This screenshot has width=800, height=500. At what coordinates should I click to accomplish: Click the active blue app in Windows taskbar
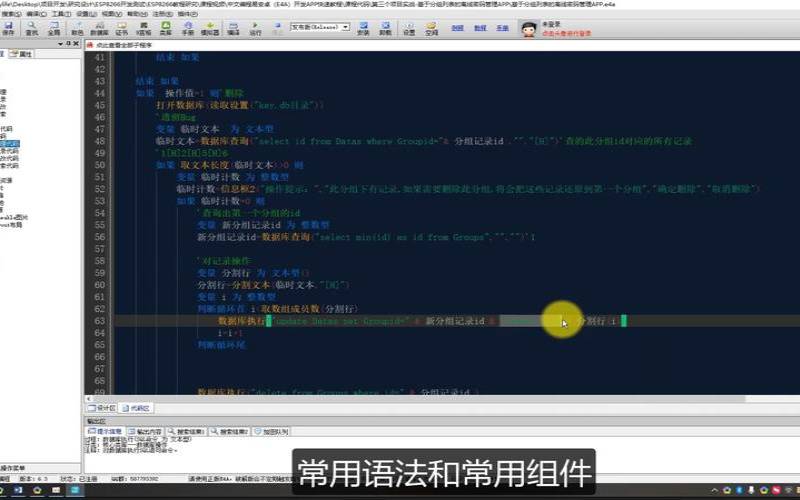click(x=75, y=490)
